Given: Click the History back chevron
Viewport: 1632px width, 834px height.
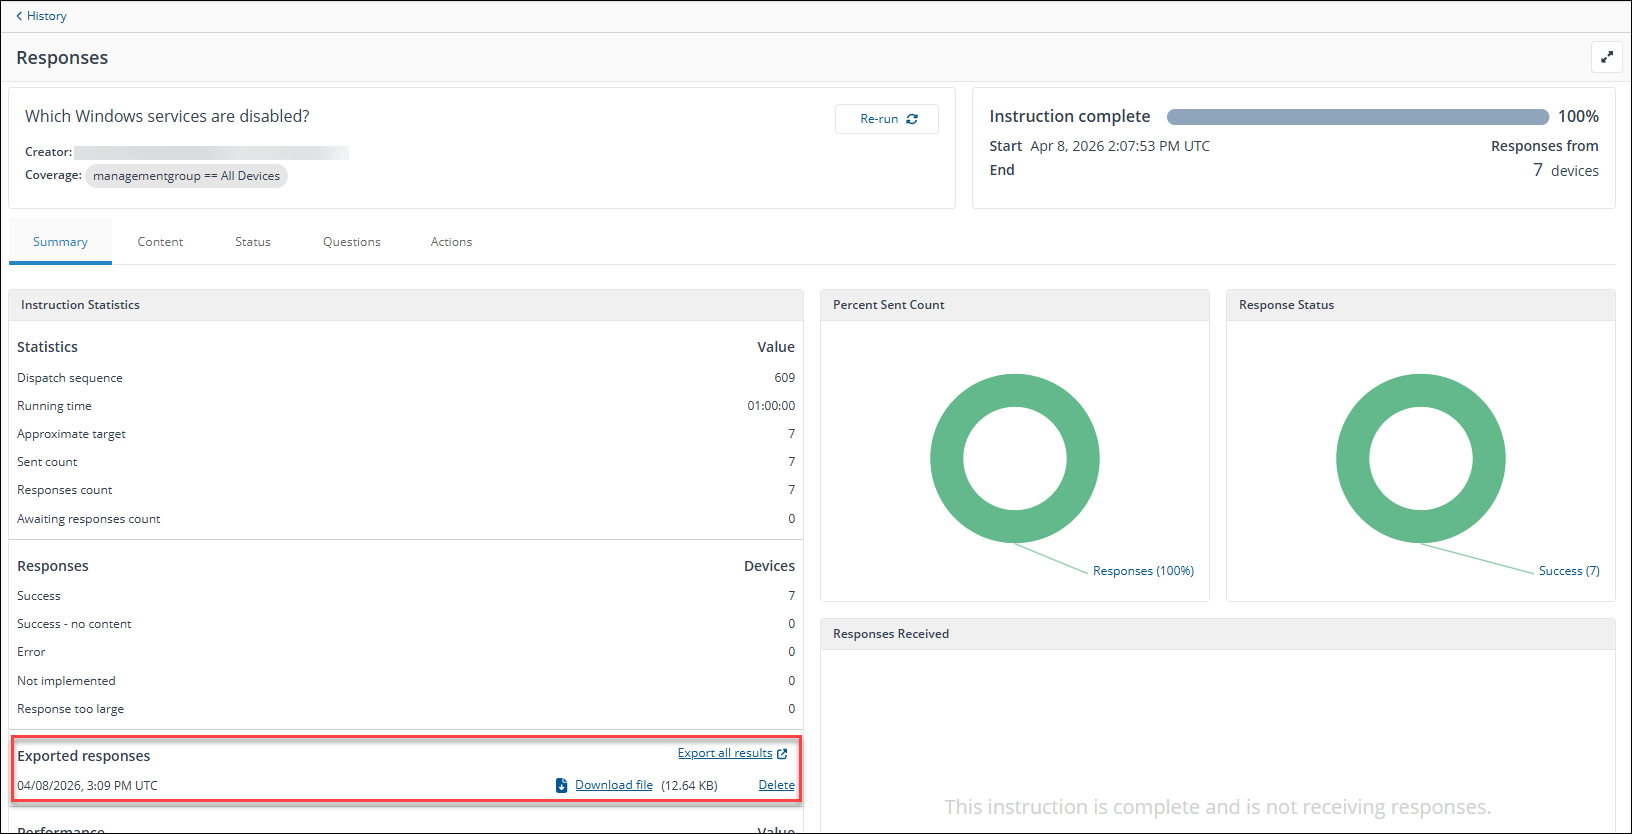Looking at the screenshot, I should tap(19, 16).
